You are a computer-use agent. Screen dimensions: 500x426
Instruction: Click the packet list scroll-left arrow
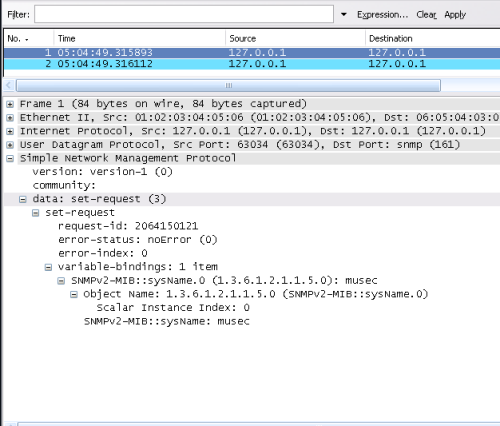[9, 85]
